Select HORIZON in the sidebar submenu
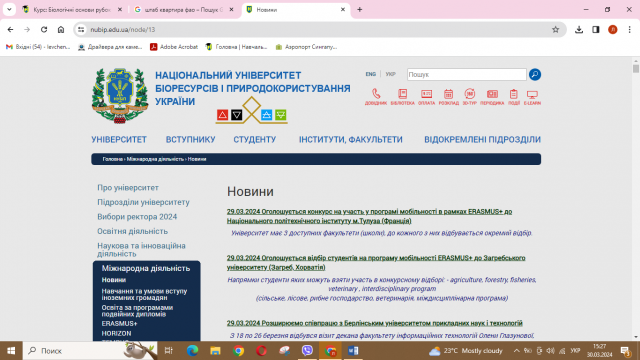 116,333
